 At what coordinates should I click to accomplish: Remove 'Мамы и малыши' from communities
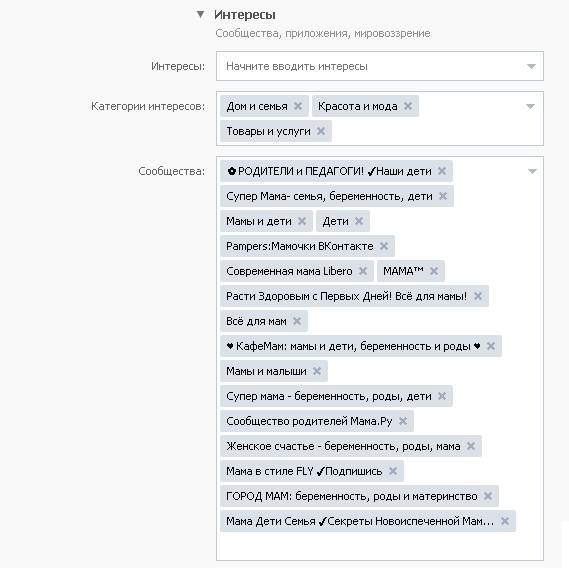click(317, 371)
